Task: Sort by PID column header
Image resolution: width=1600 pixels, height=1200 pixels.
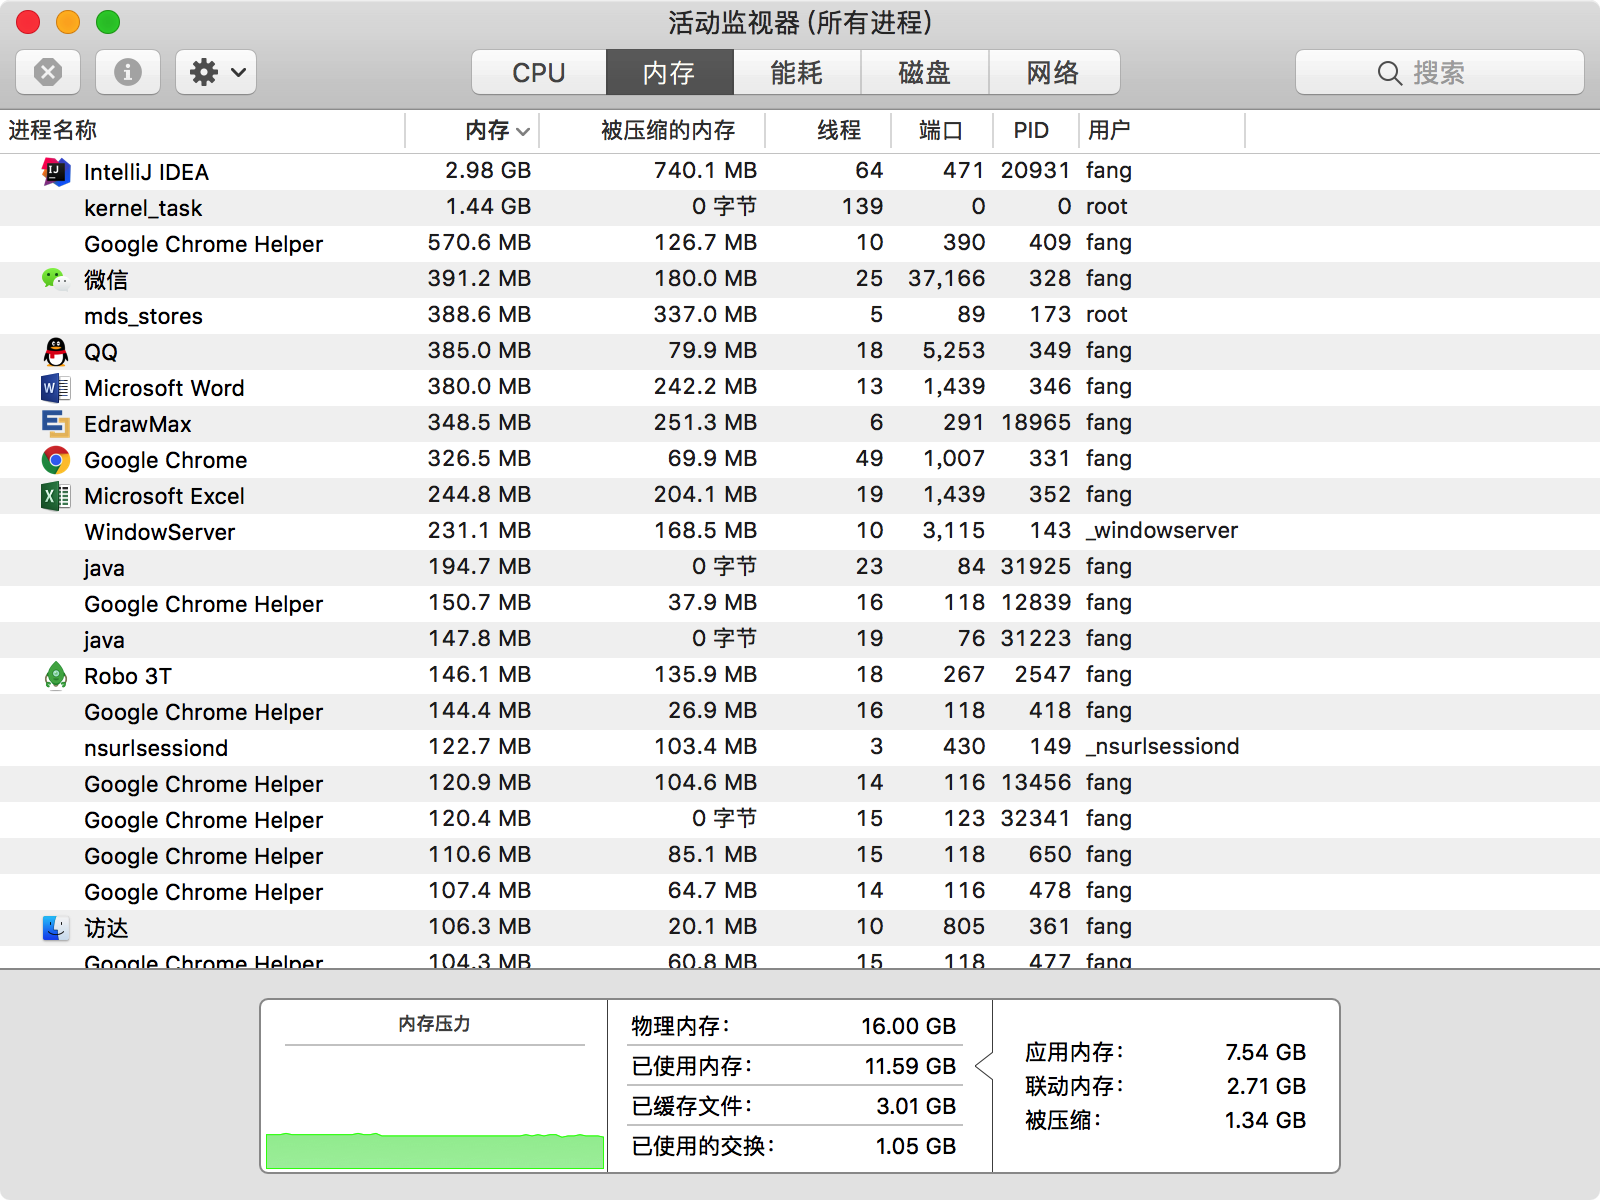Action: 1036,130
